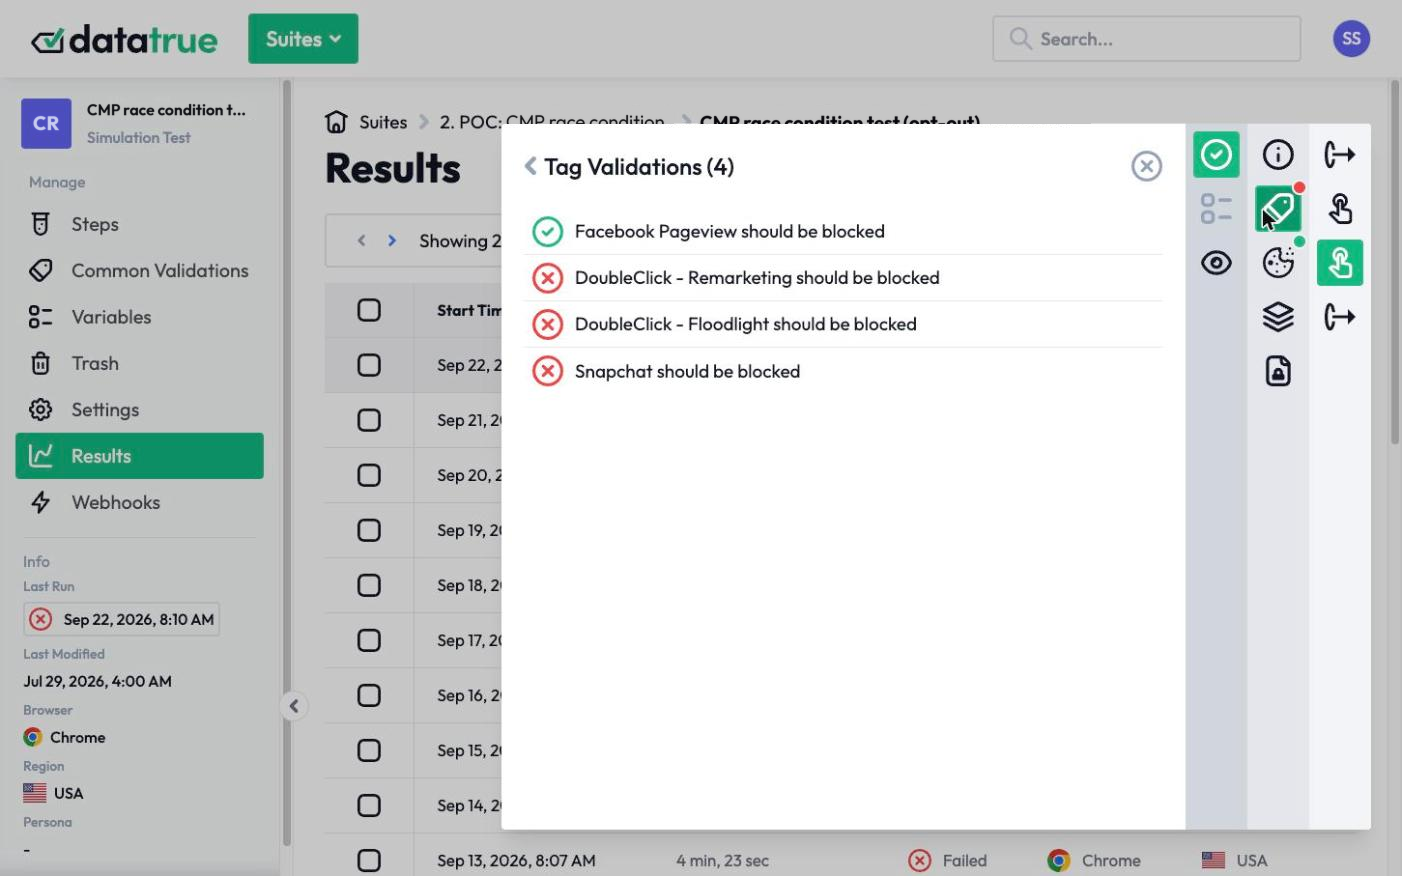Viewport: 1402px width, 876px height.
Task: Go to Suites breadcrumb link
Action: point(383,122)
